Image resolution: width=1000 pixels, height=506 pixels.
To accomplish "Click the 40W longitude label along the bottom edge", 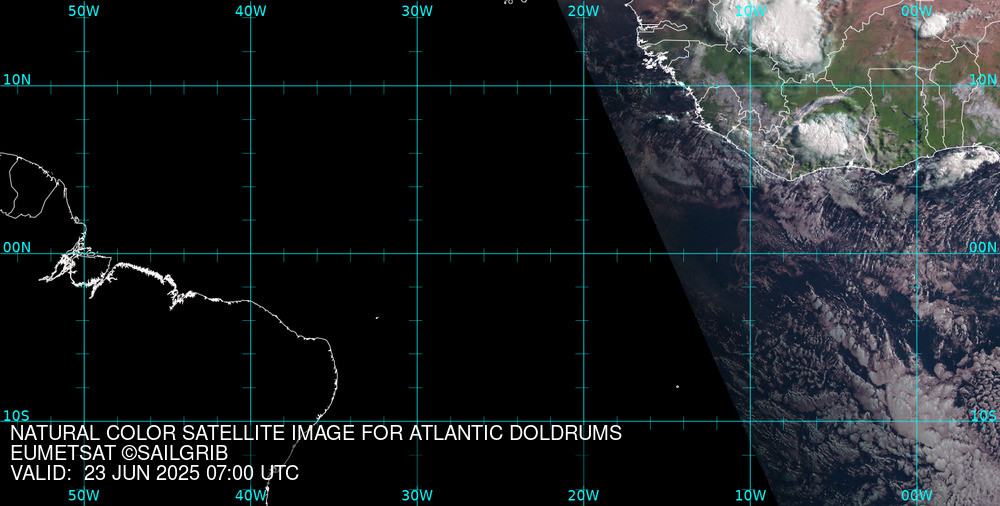I will coord(251,495).
